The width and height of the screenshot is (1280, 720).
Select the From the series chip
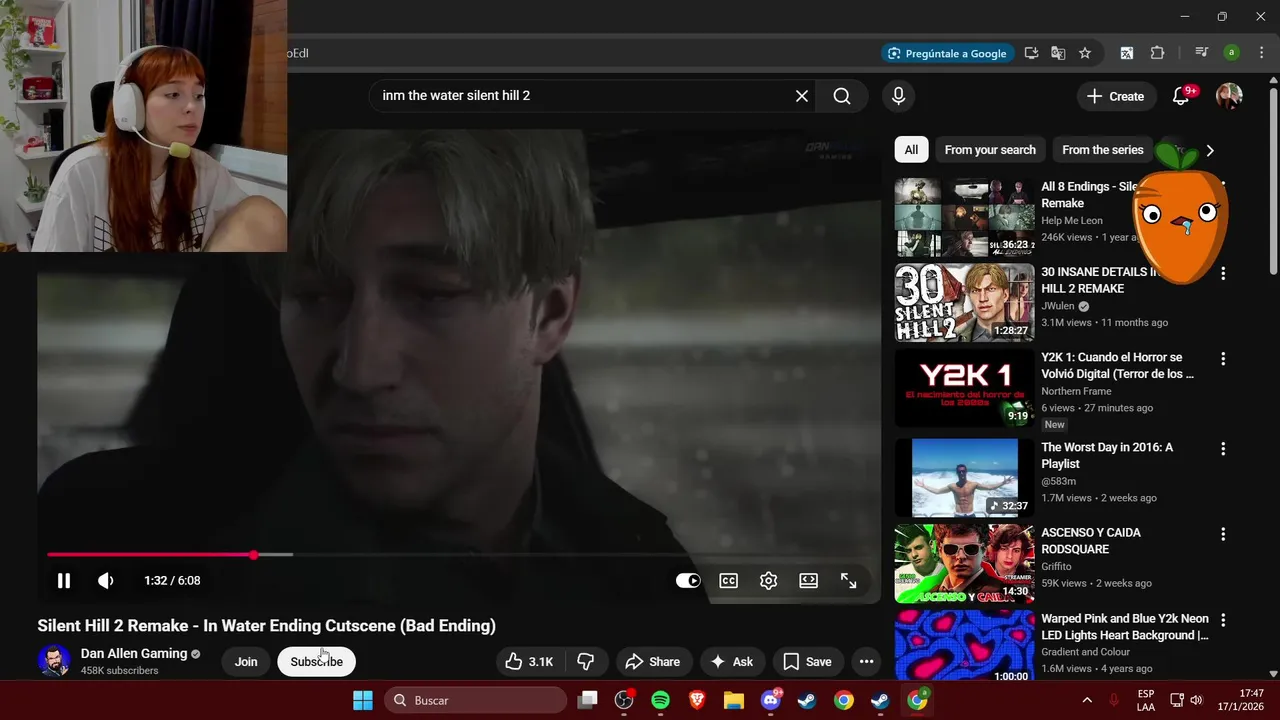click(1102, 150)
